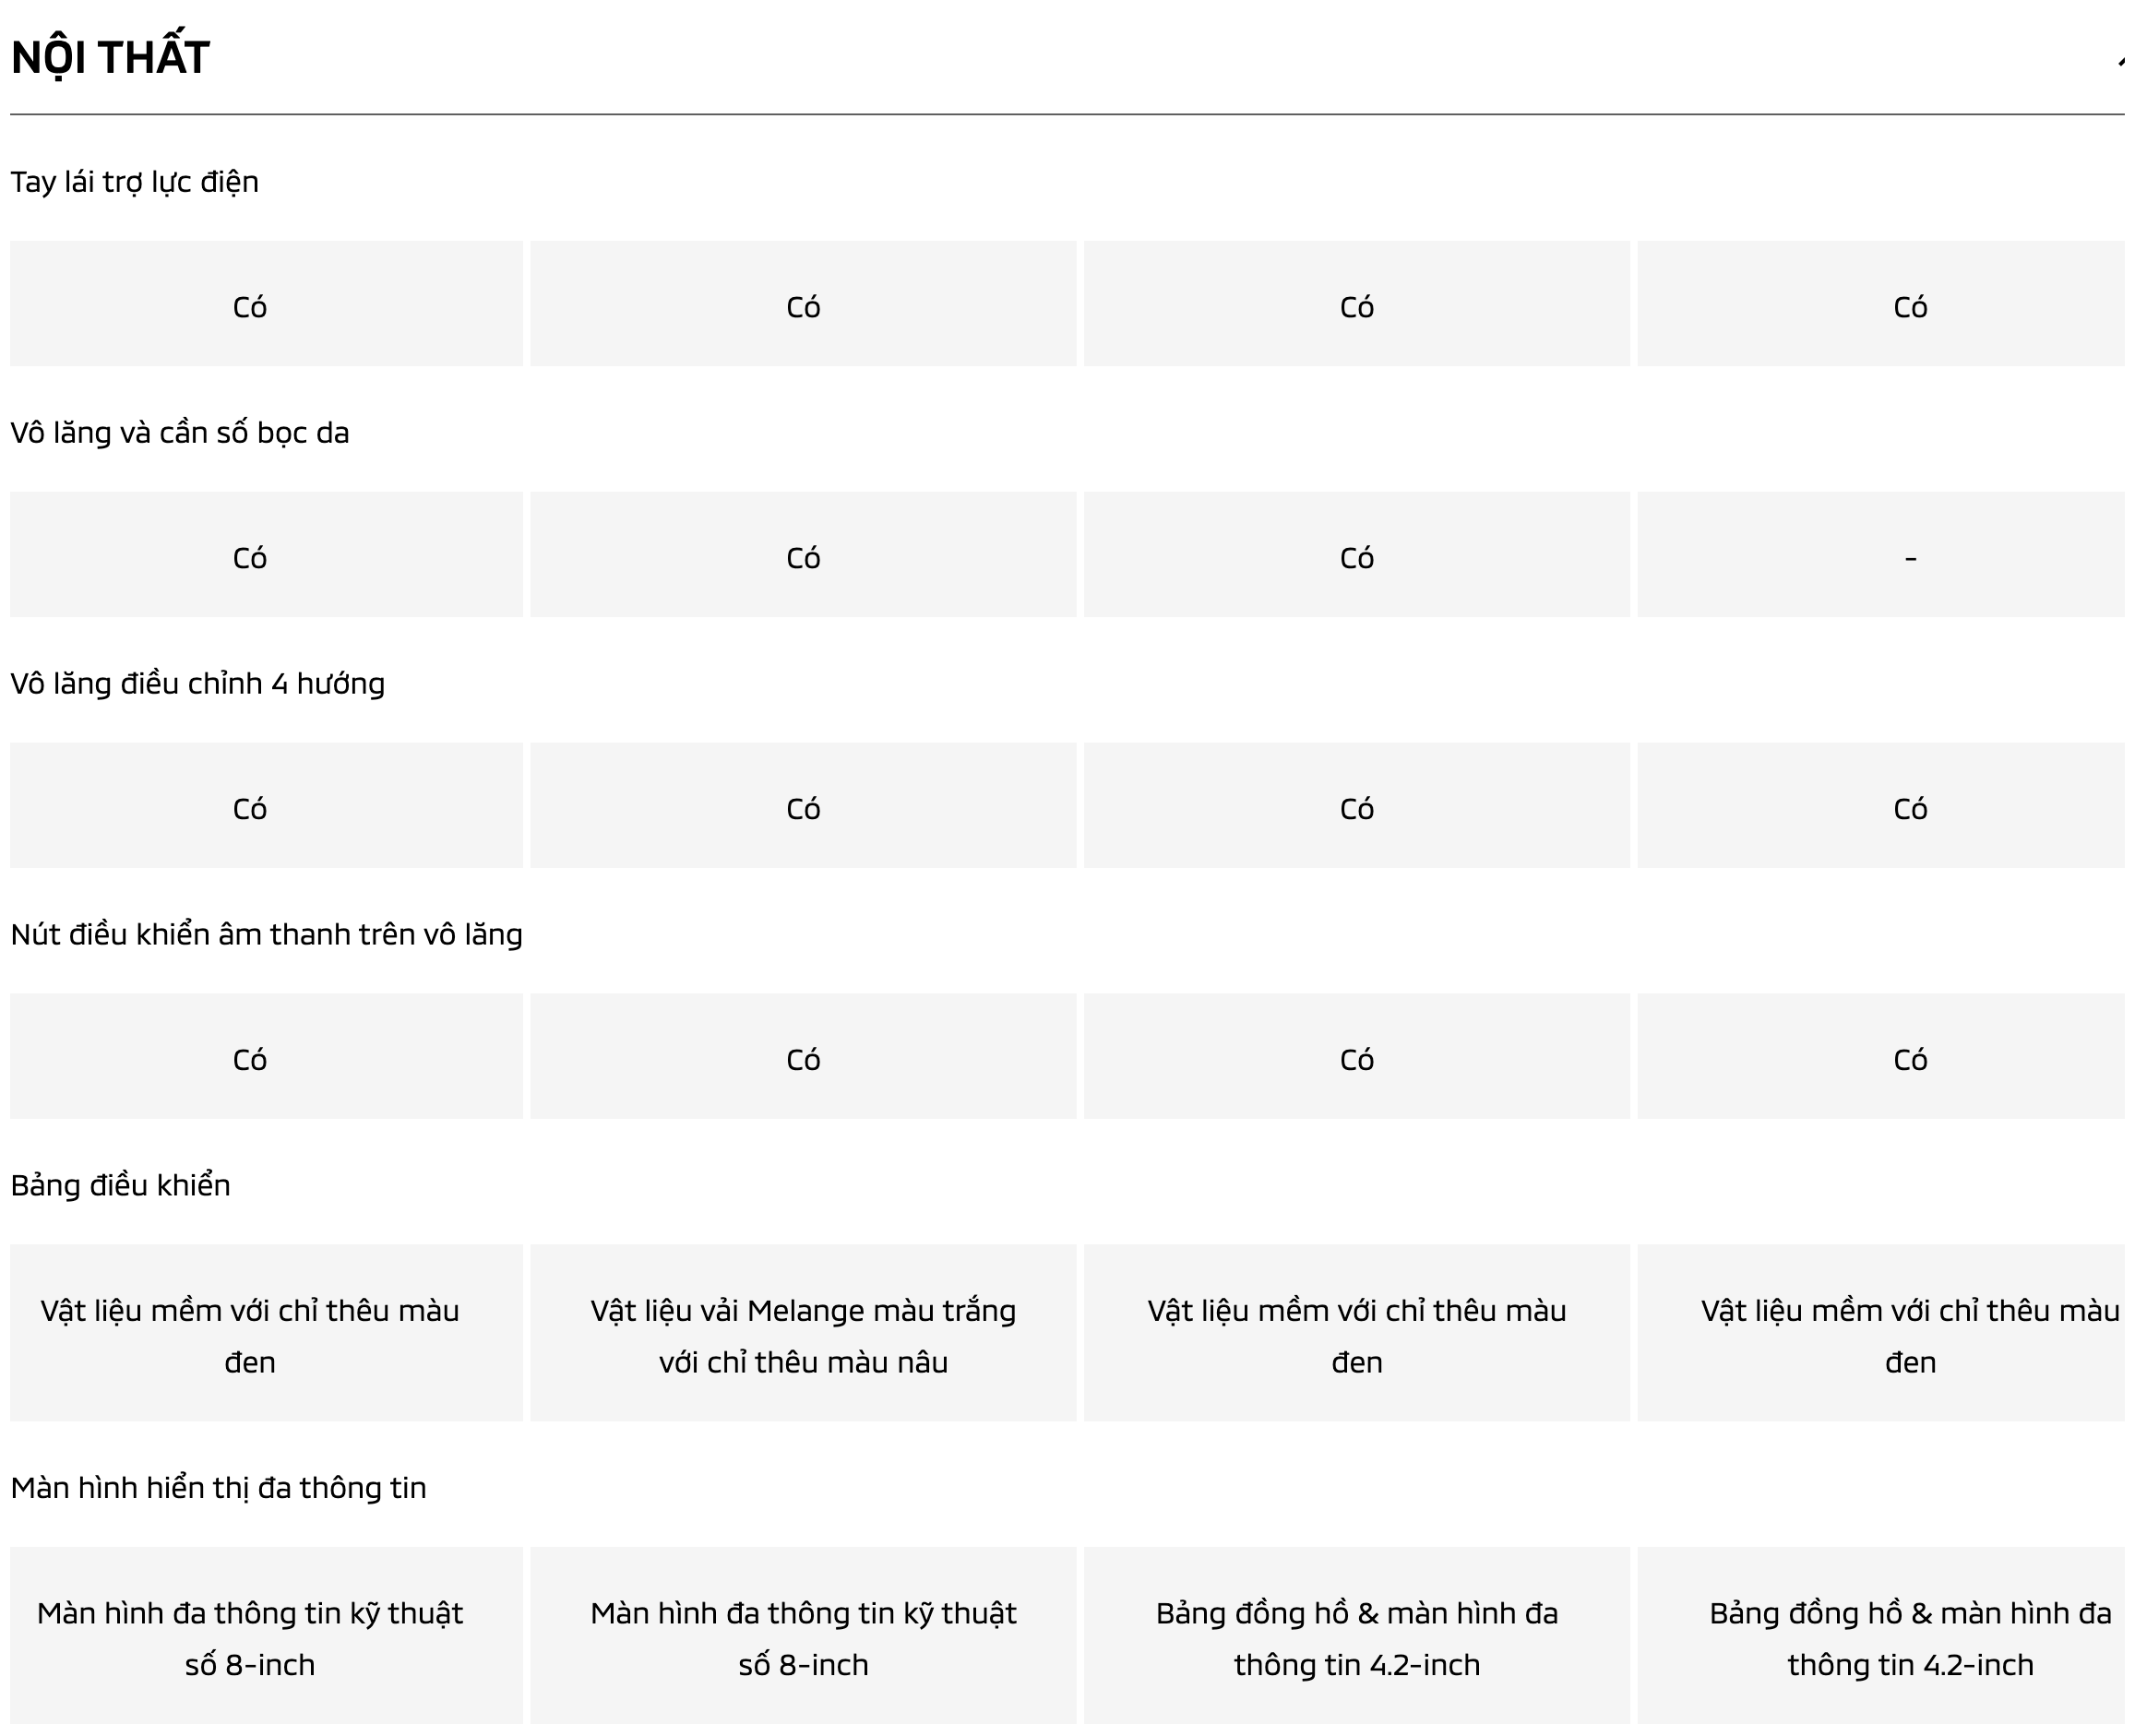Click first-column 'Có' under Tay lái trợ lực điện

tap(250, 306)
